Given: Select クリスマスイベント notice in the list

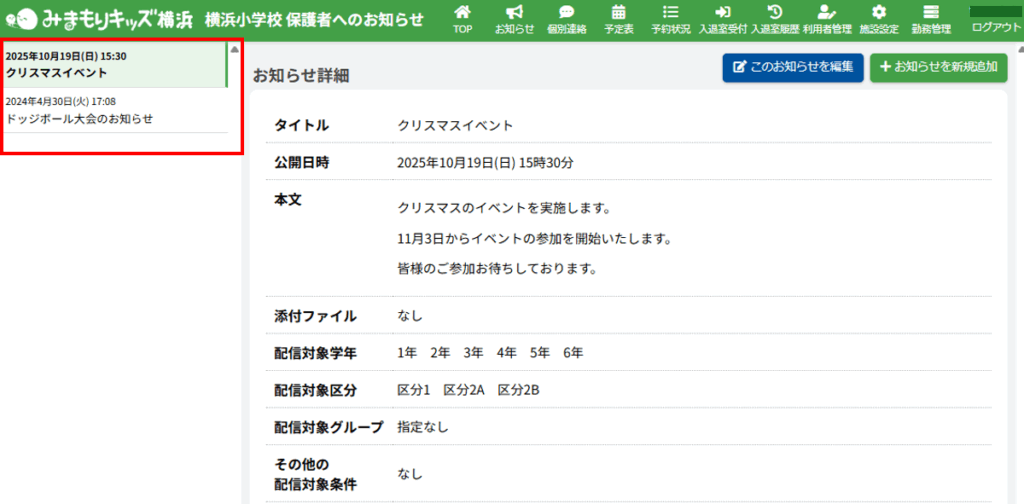Looking at the screenshot, I should coord(114,65).
